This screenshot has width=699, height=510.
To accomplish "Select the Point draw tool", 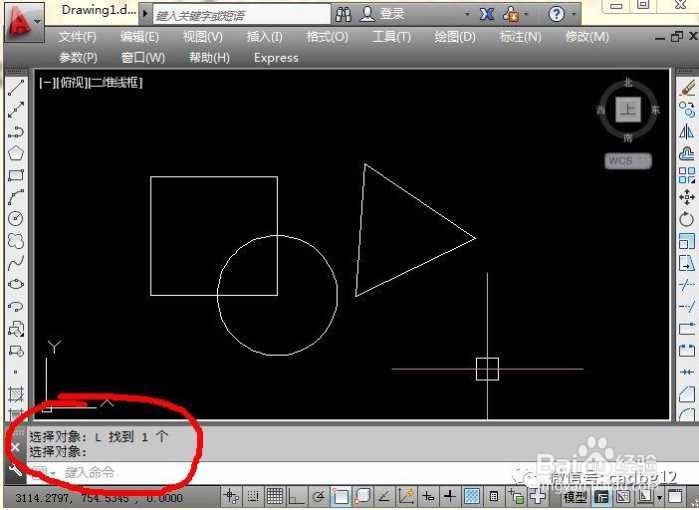I will (x=16, y=372).
